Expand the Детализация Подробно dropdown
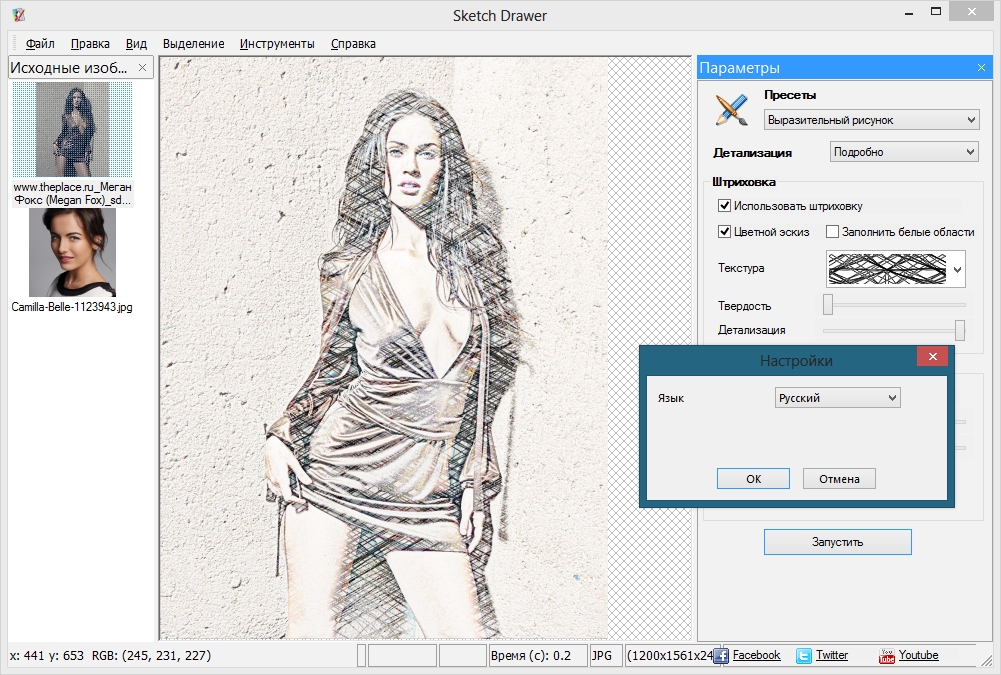 (904, 152)
